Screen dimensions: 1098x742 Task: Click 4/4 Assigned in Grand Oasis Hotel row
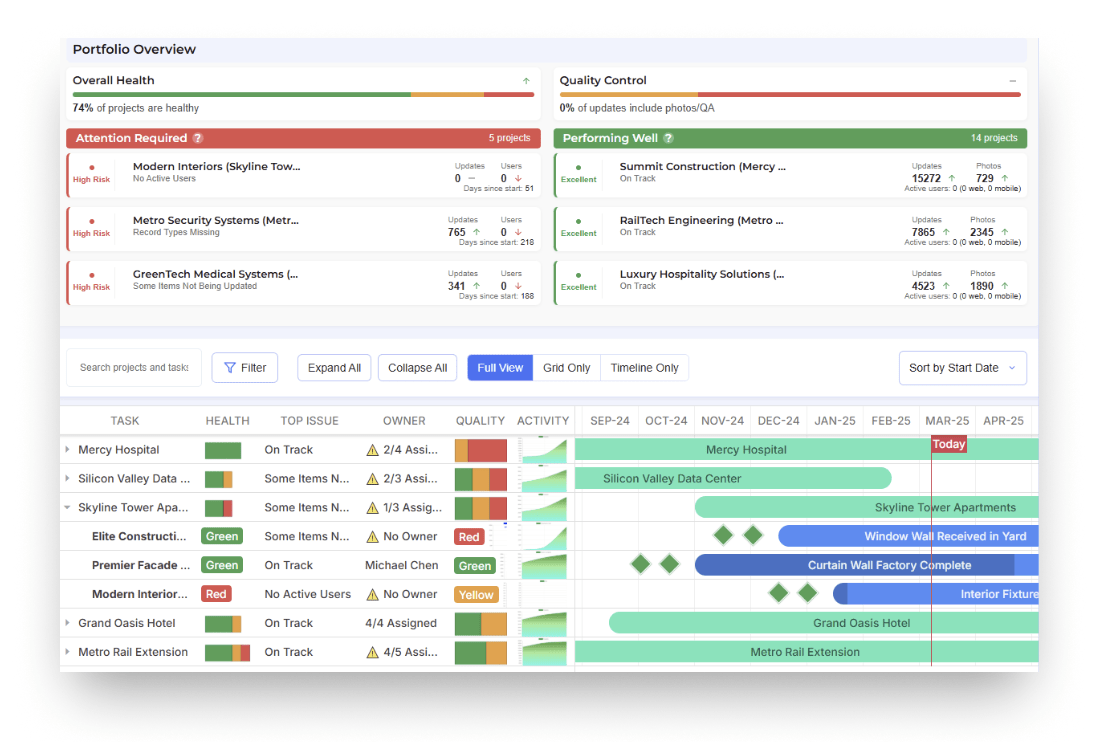401,623
